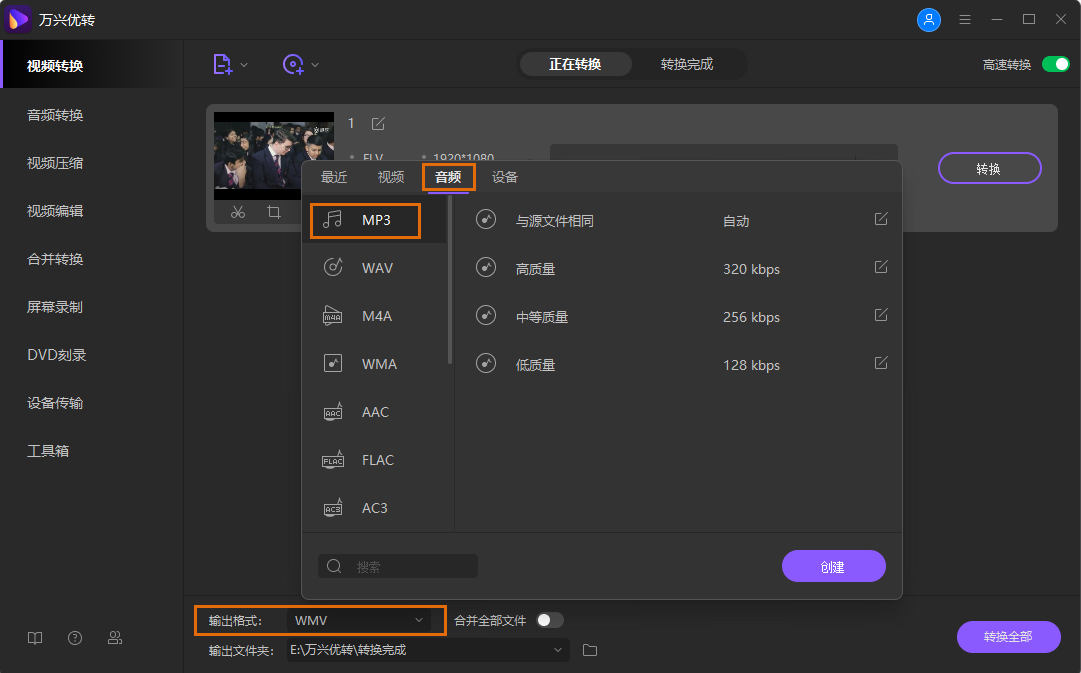Switch to the 设备 tab in format panel

(x=504, y=176)
